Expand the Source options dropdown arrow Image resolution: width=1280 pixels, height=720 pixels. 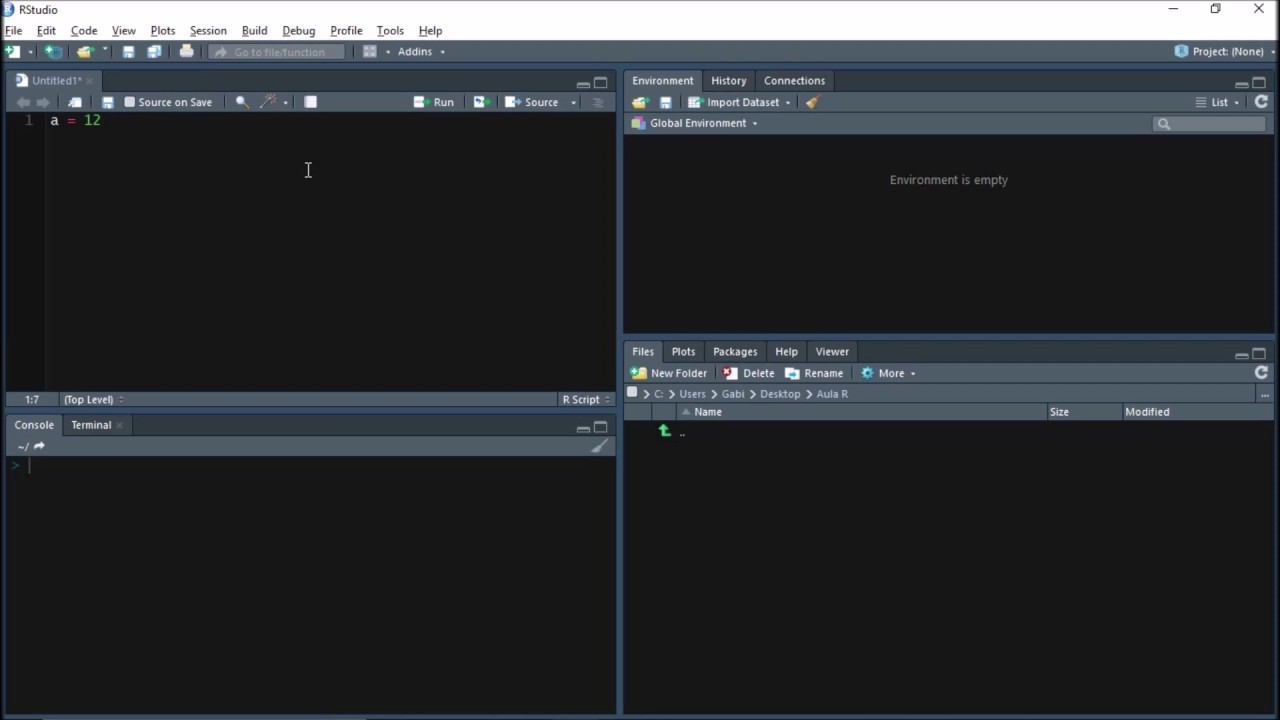[574, 103]
